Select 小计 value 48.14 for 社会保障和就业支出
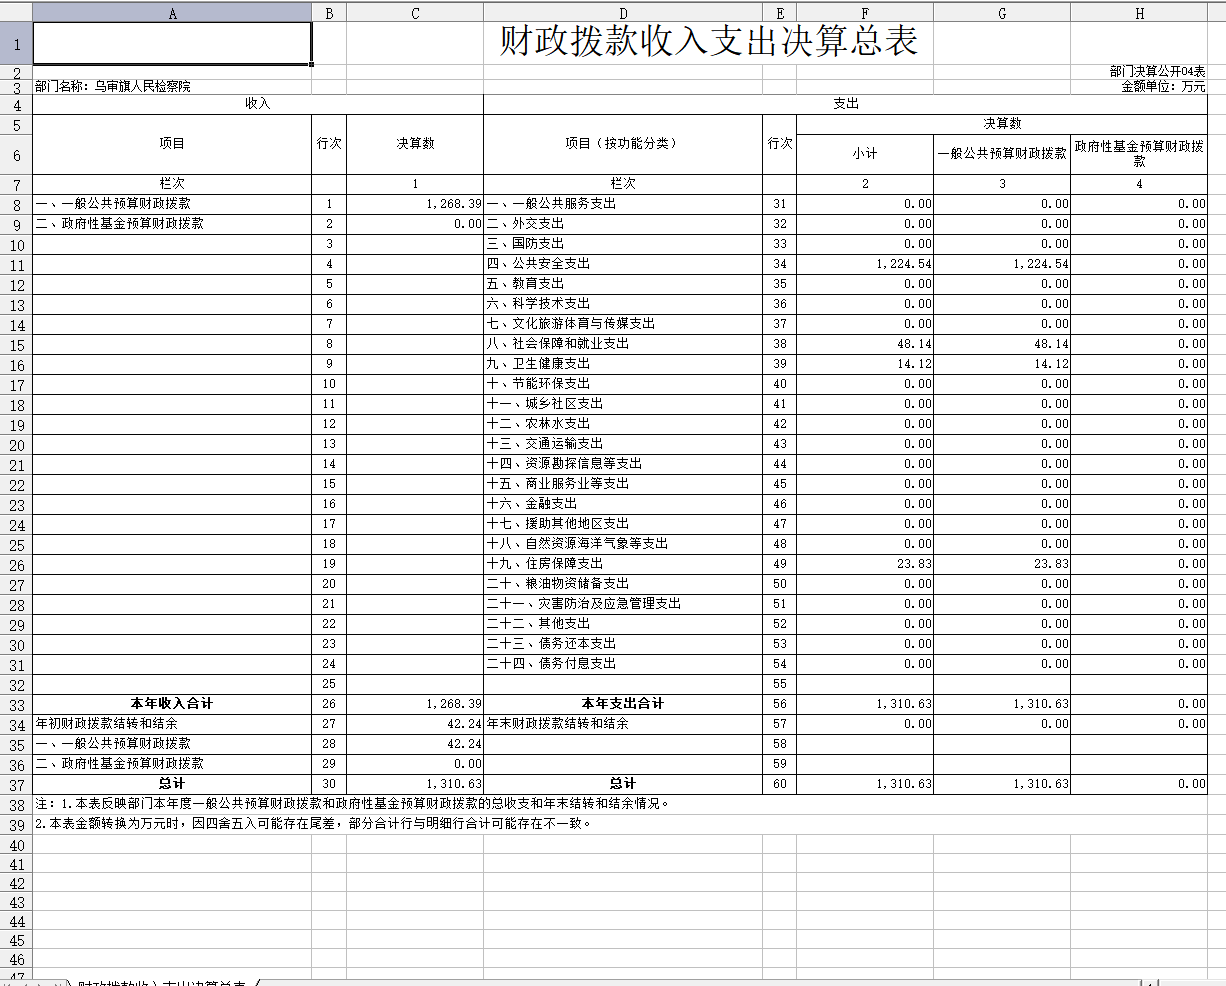 pos(865,344)
